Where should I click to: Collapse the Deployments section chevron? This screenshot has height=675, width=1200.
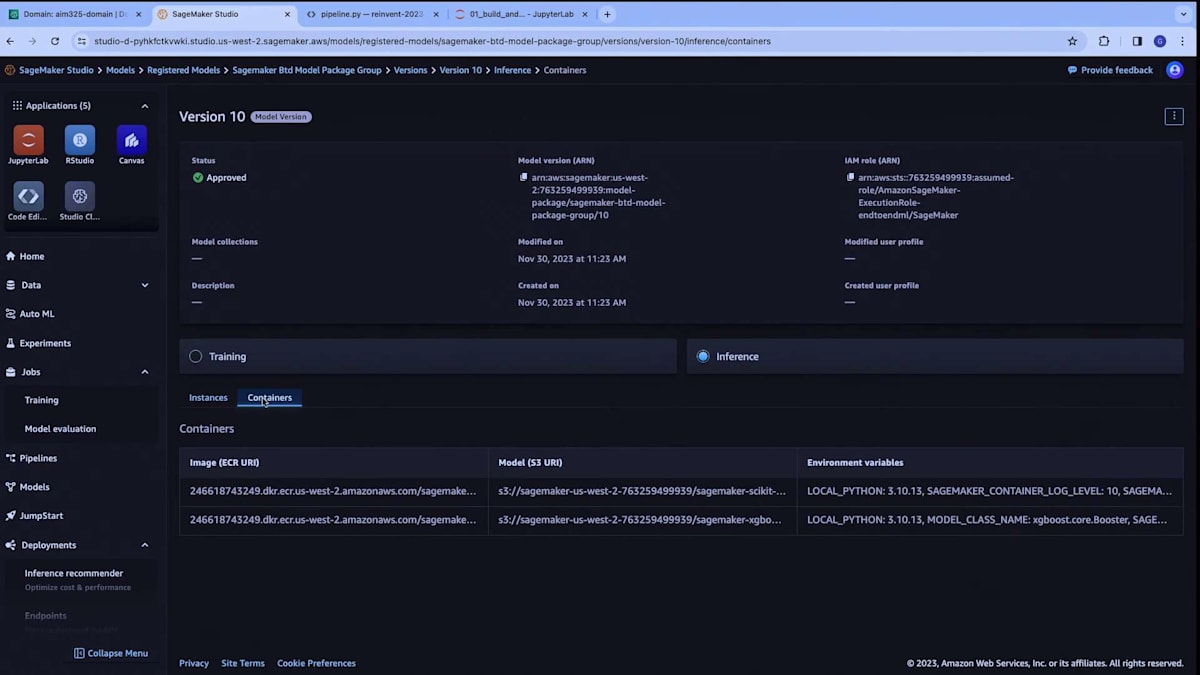pyautogui.click(x=145, y=545)
